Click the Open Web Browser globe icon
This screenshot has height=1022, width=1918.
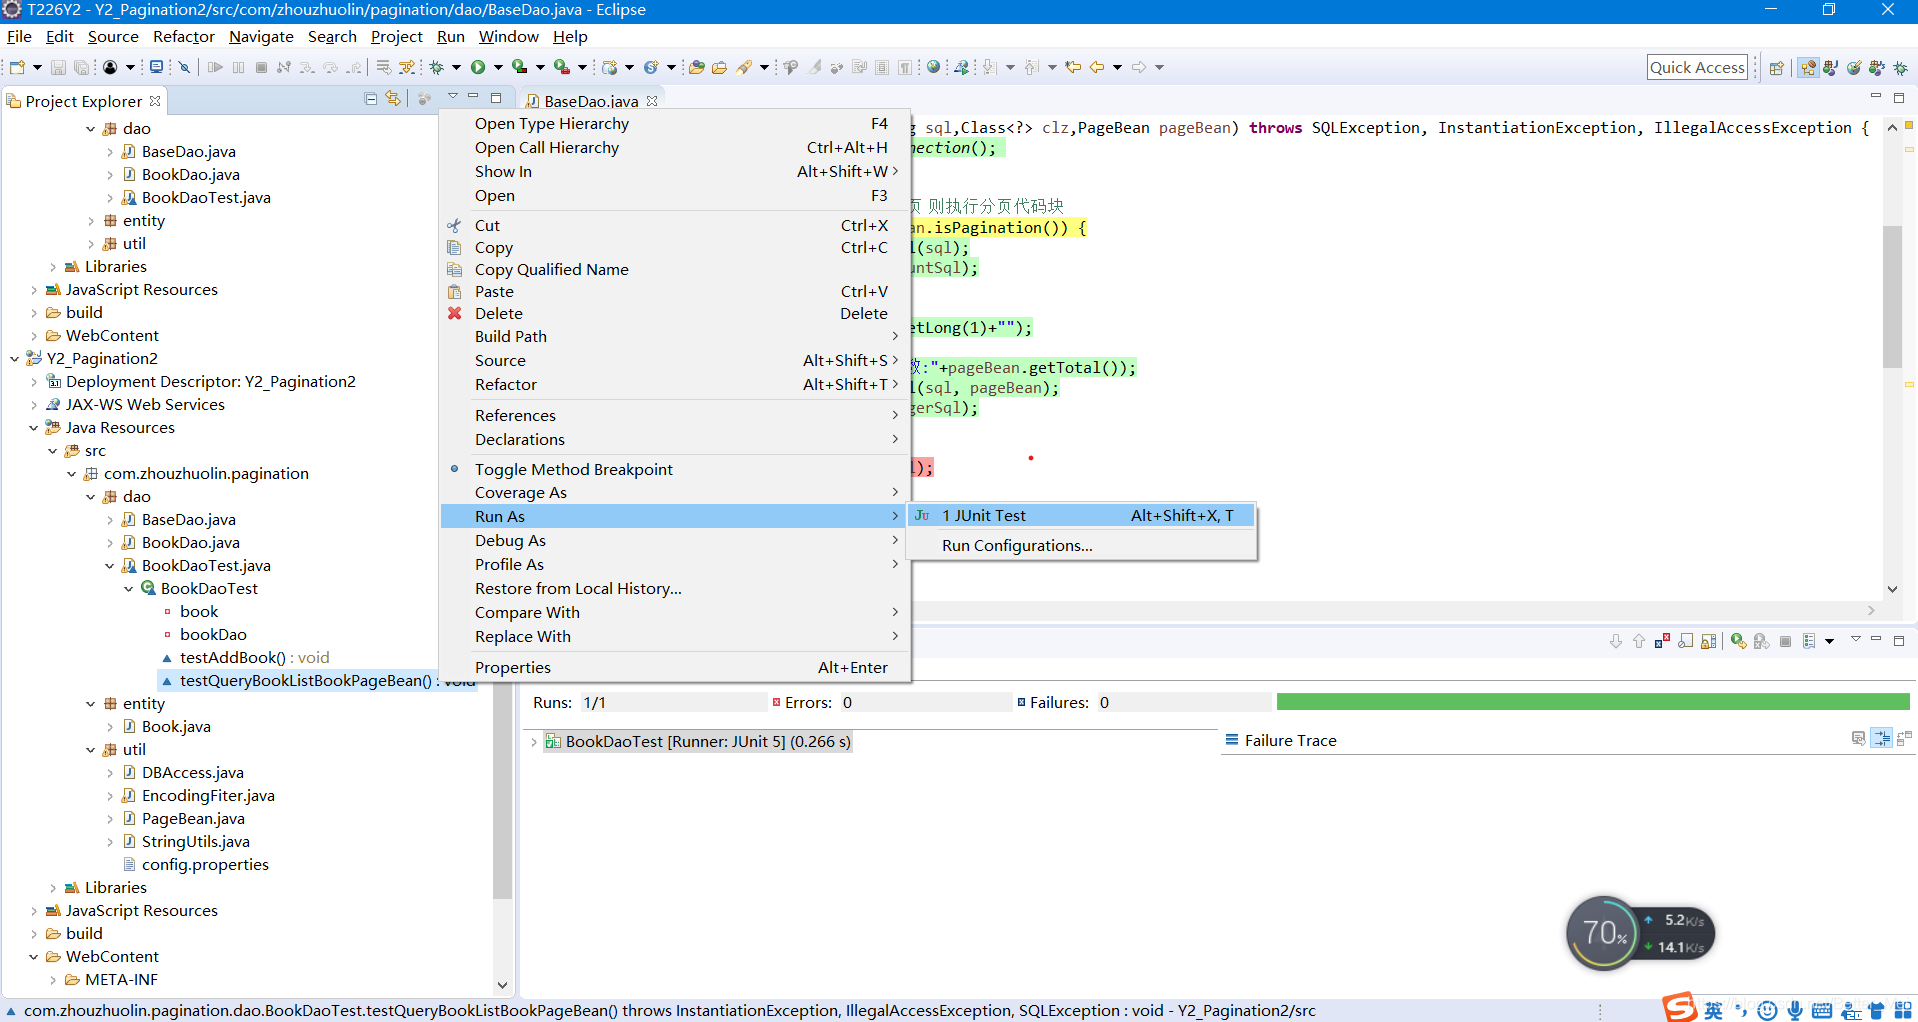coord(933,67)
